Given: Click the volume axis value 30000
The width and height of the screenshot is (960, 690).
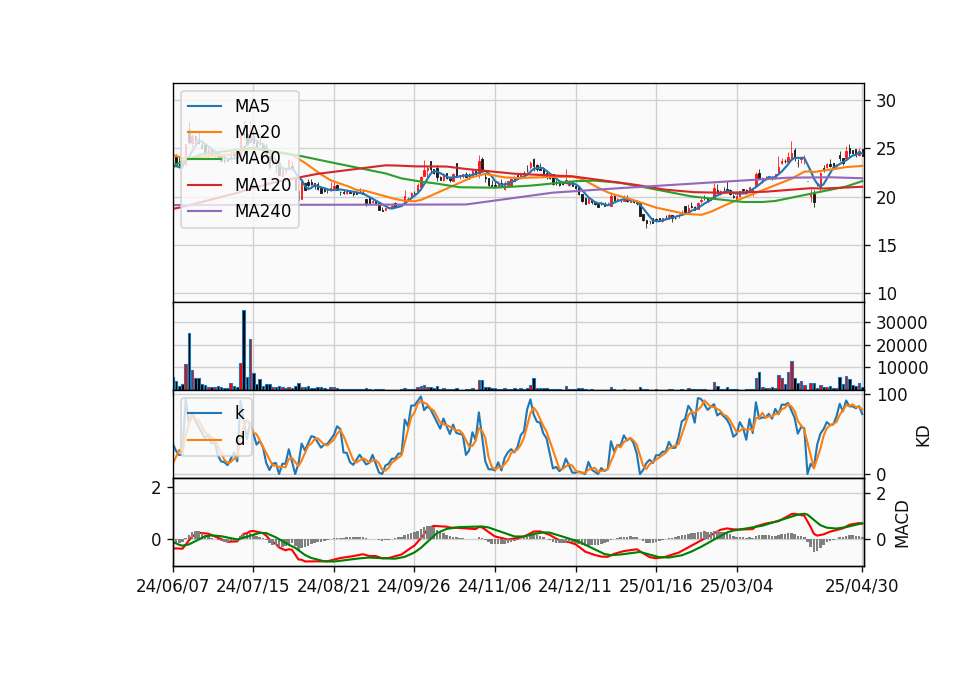Looking at the screenshot, I should 901,323.
